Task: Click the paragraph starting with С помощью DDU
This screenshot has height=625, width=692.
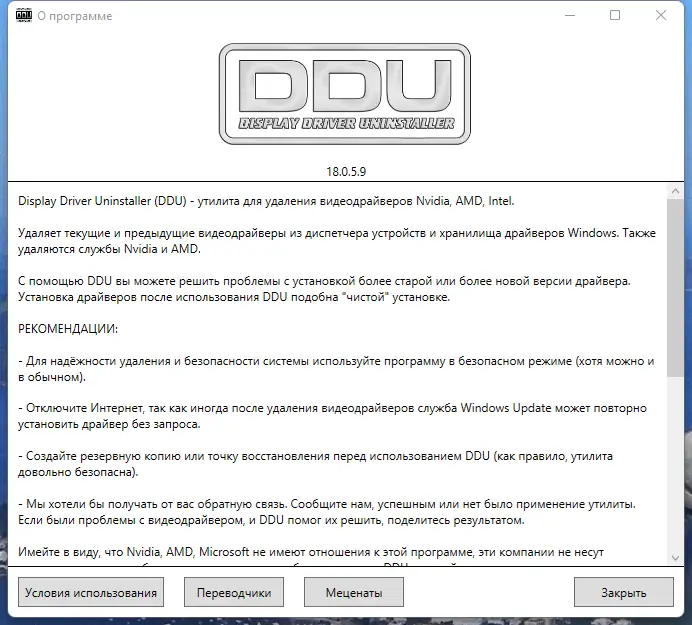Action: pos(324,289)
